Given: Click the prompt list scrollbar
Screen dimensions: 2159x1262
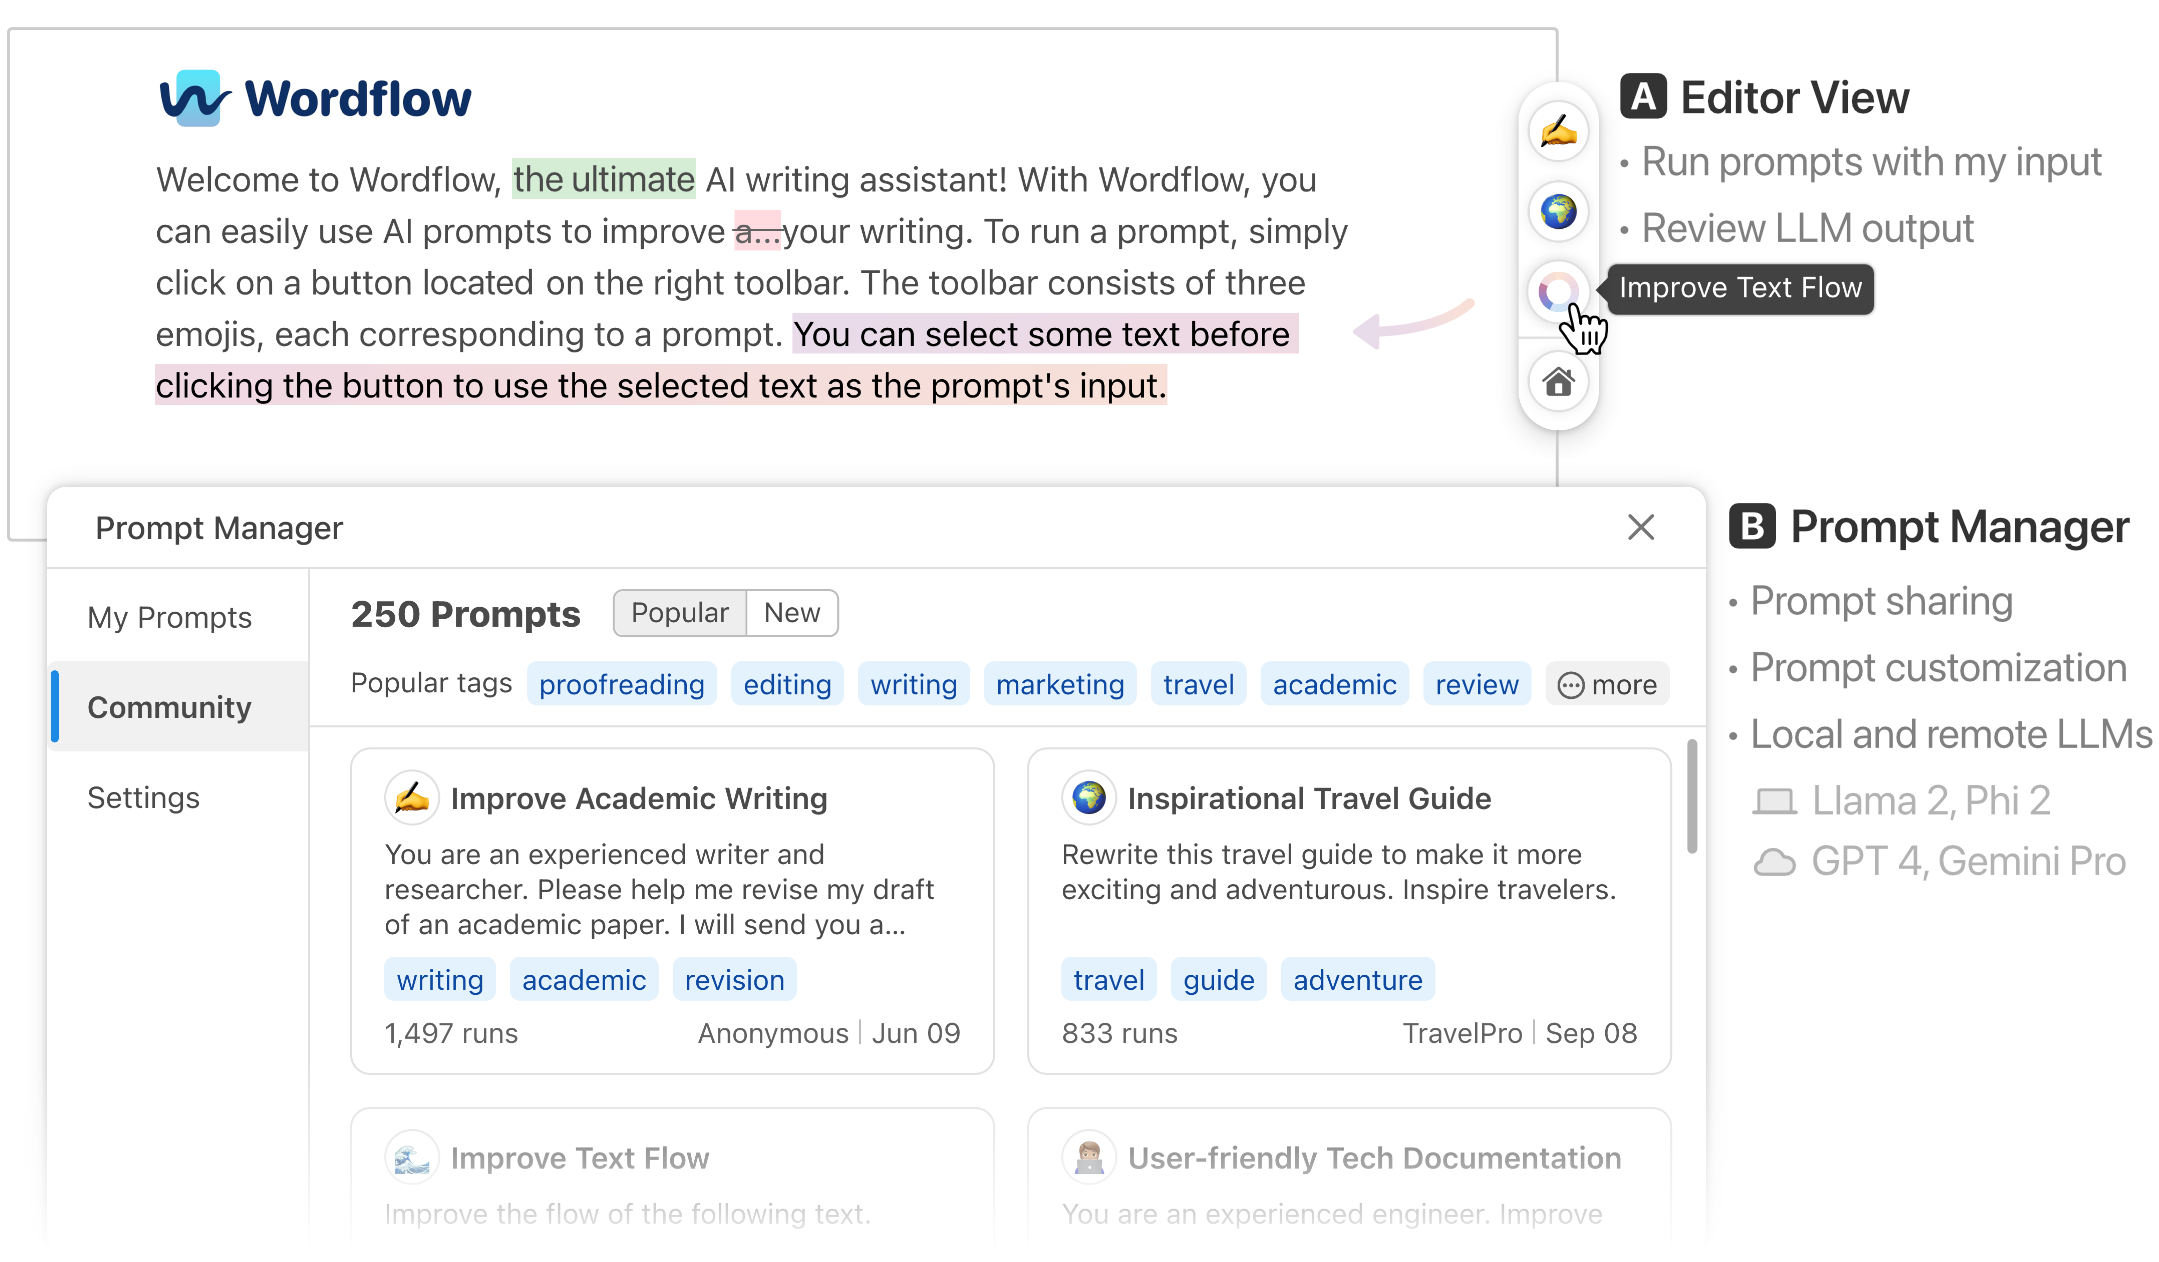Looking at the screenshot, I should [x=1691, y=797].
